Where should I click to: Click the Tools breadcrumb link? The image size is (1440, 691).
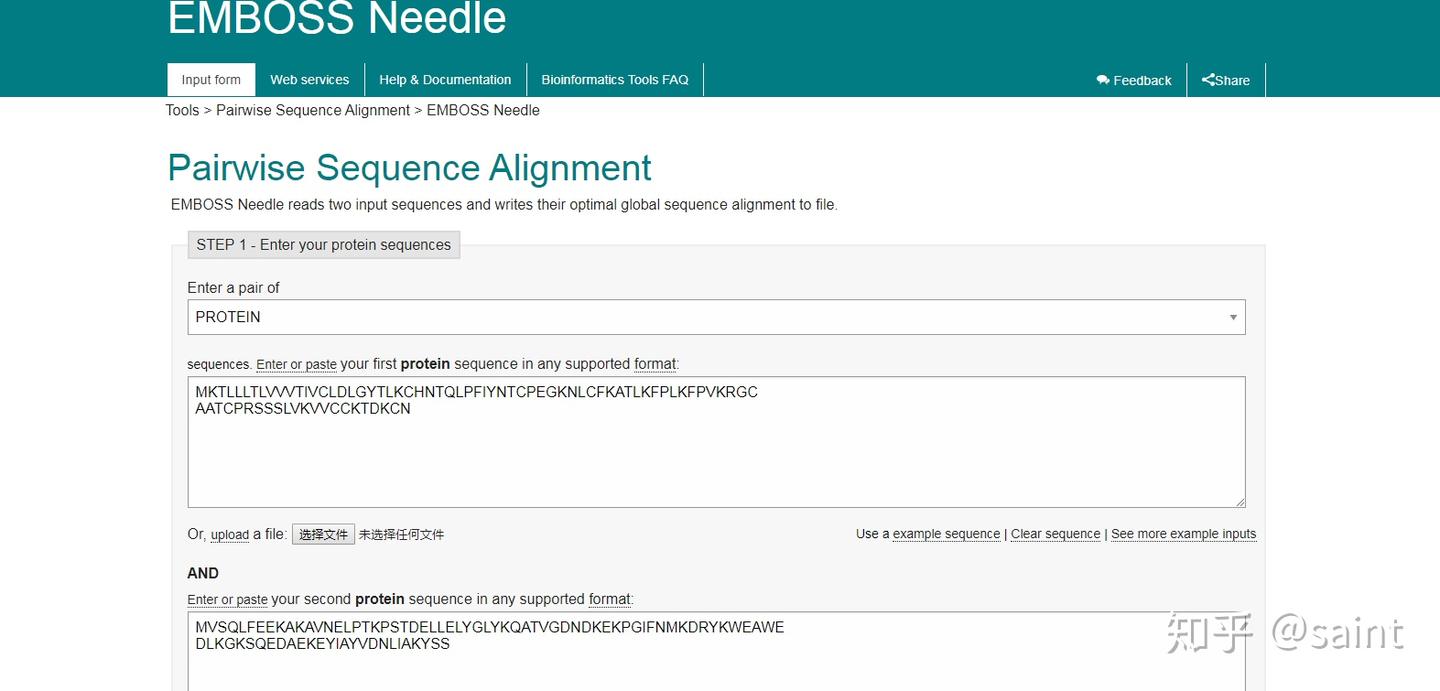tap(182, 110)
